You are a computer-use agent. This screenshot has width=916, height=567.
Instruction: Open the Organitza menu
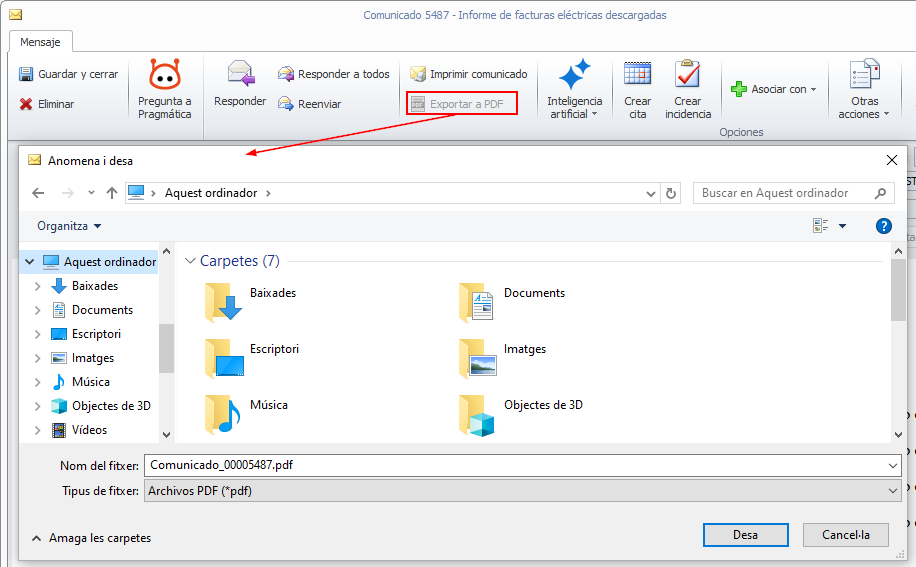point(69,226)
